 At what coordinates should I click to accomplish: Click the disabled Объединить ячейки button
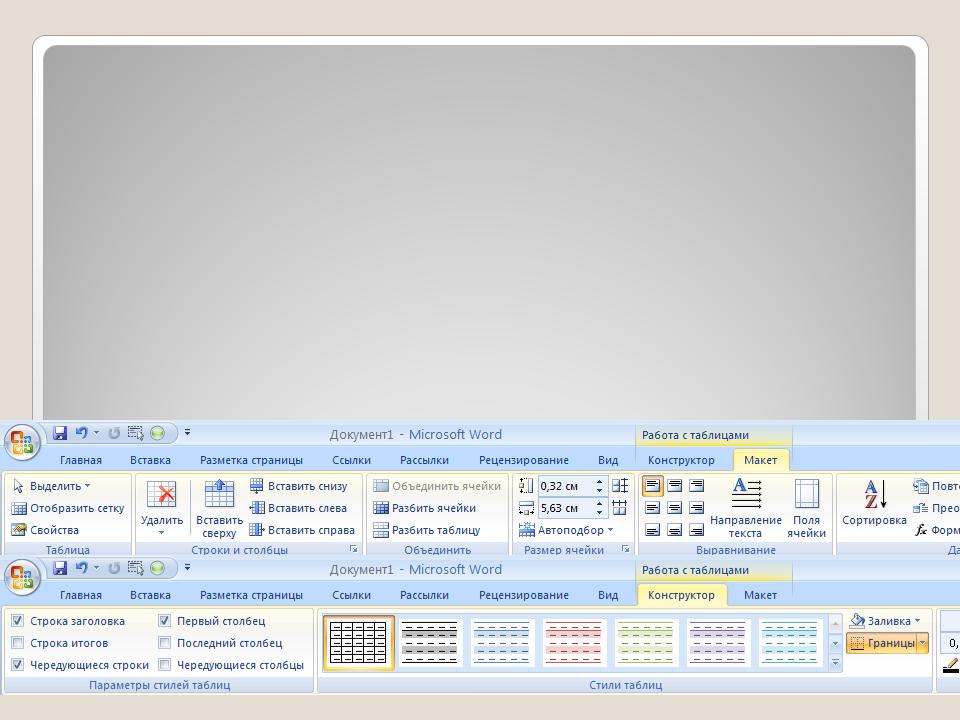437,486
